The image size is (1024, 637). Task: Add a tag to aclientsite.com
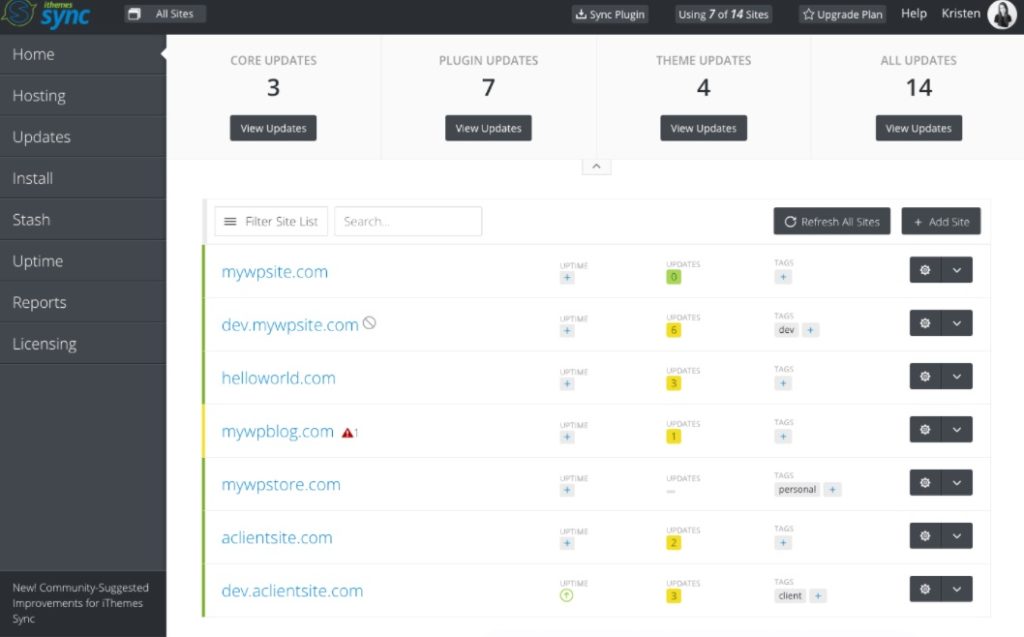click(x=783, y=543)
